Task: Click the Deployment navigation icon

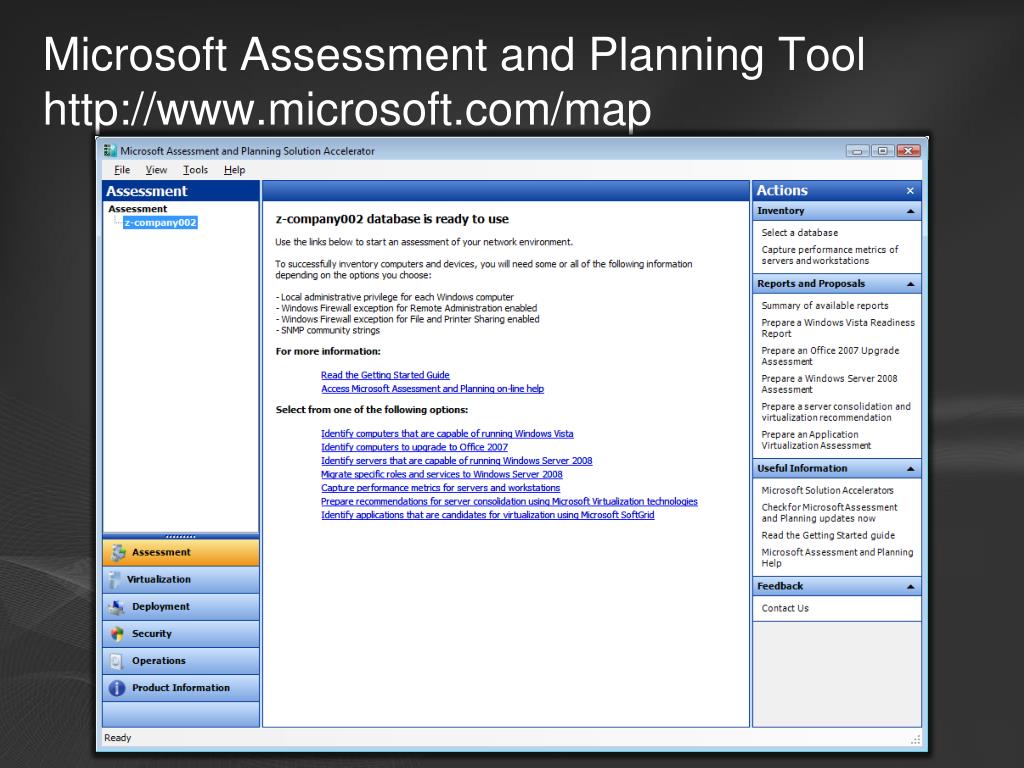Action: (x=117, y=607)
